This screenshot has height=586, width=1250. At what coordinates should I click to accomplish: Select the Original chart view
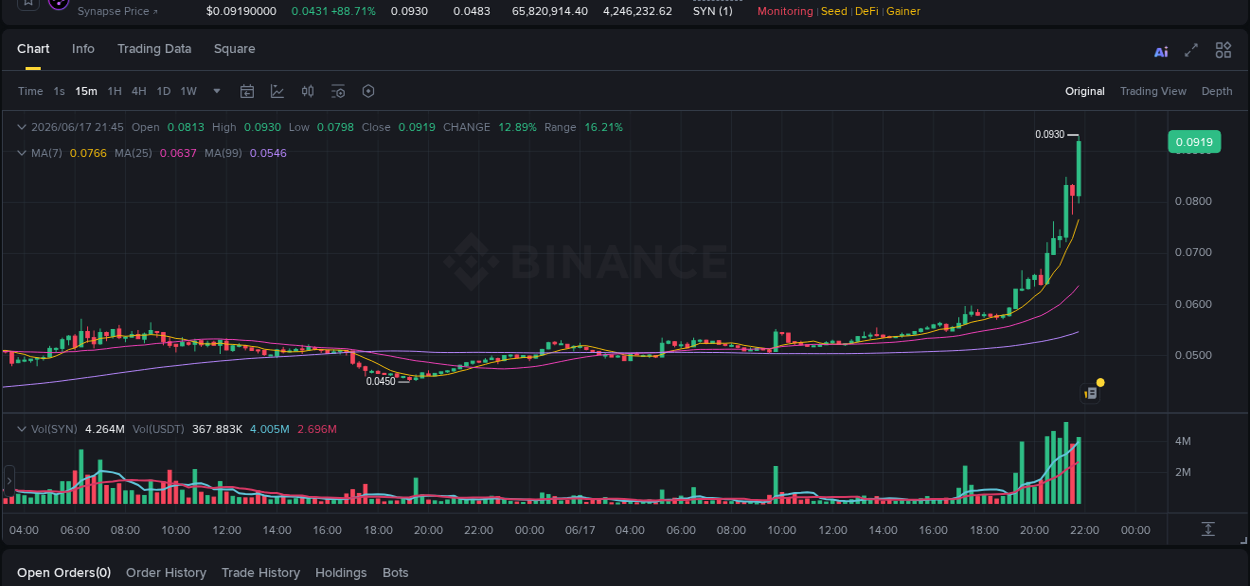[1085, 91]
